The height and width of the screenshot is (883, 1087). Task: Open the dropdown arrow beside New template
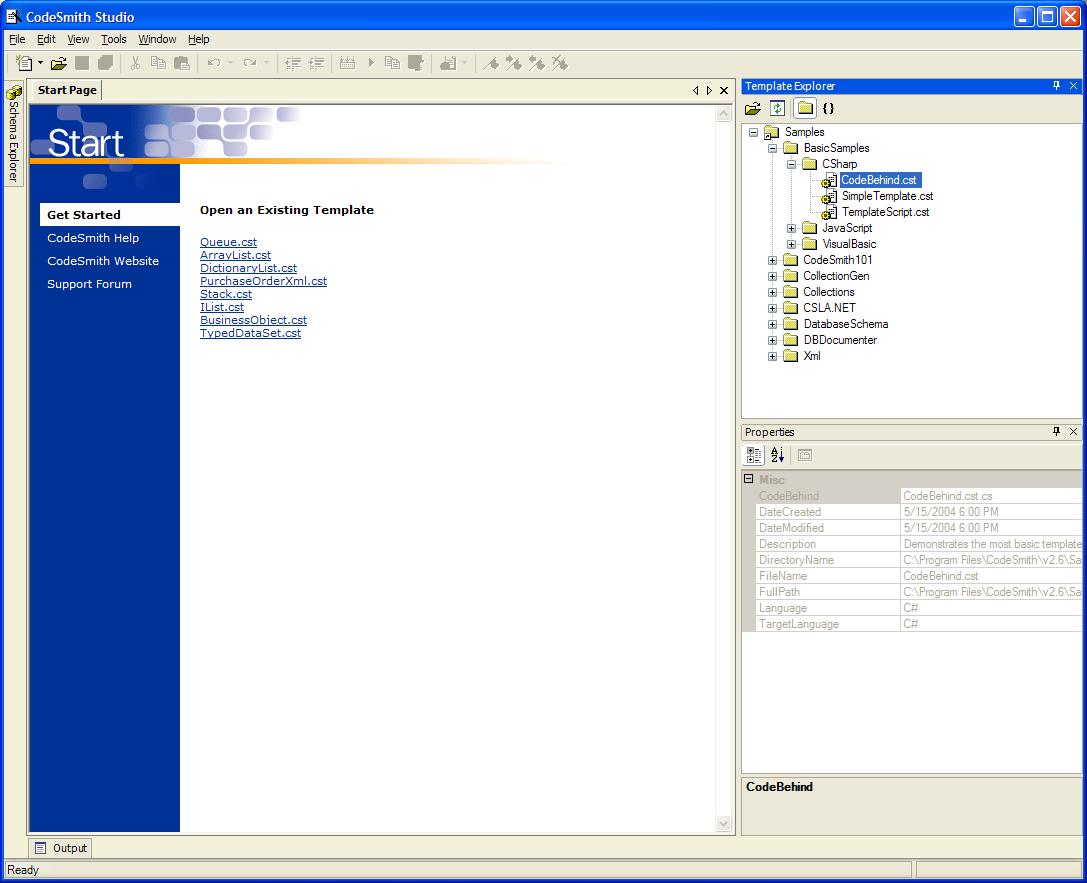pos(40,64)
